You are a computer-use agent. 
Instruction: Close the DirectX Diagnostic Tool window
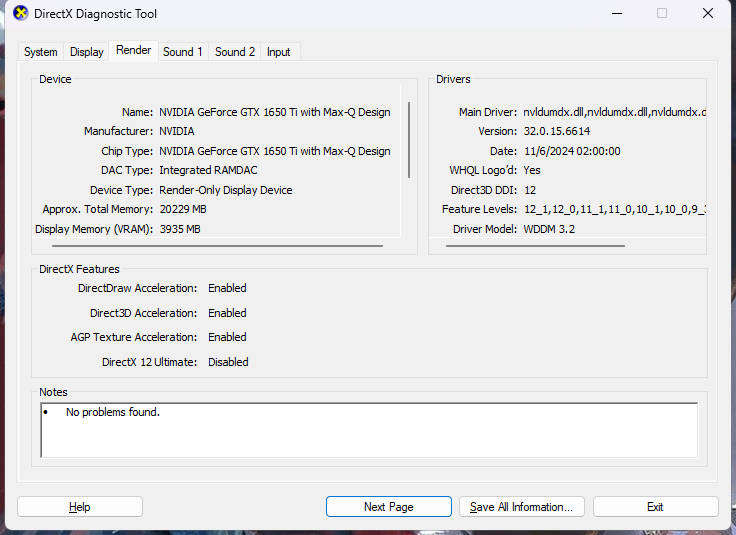(x=708, y=14)
